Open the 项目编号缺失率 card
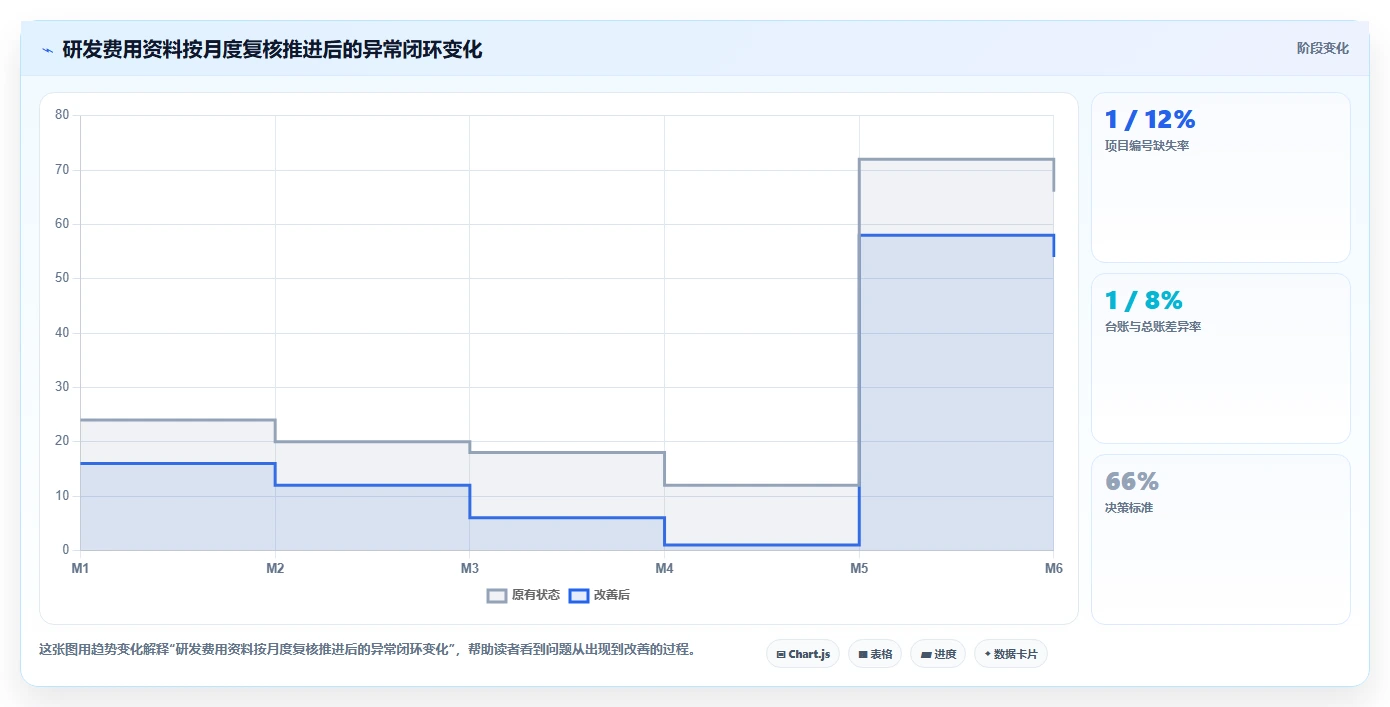 1221,177
